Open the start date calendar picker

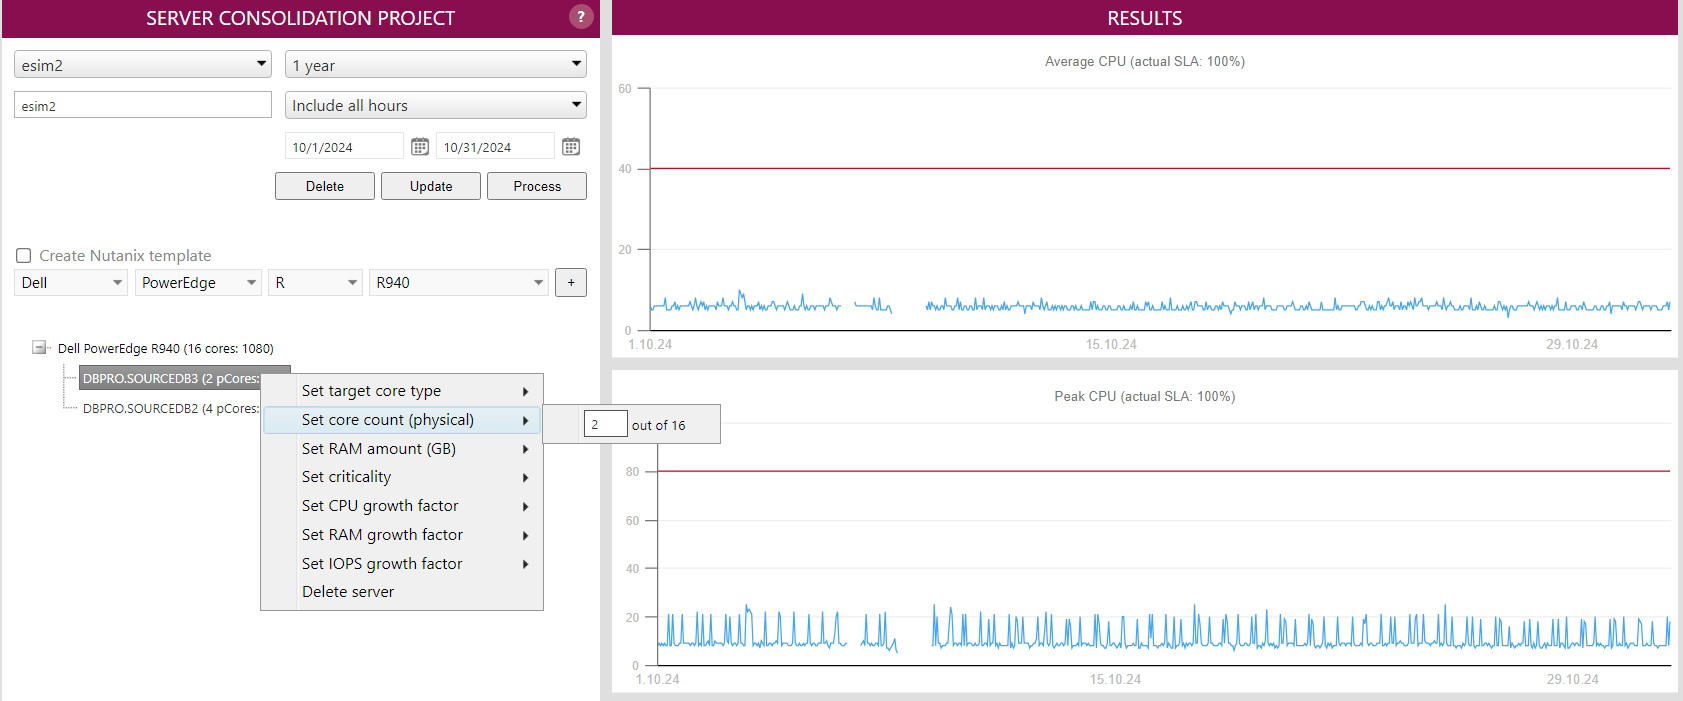click(x=420, y=147)
